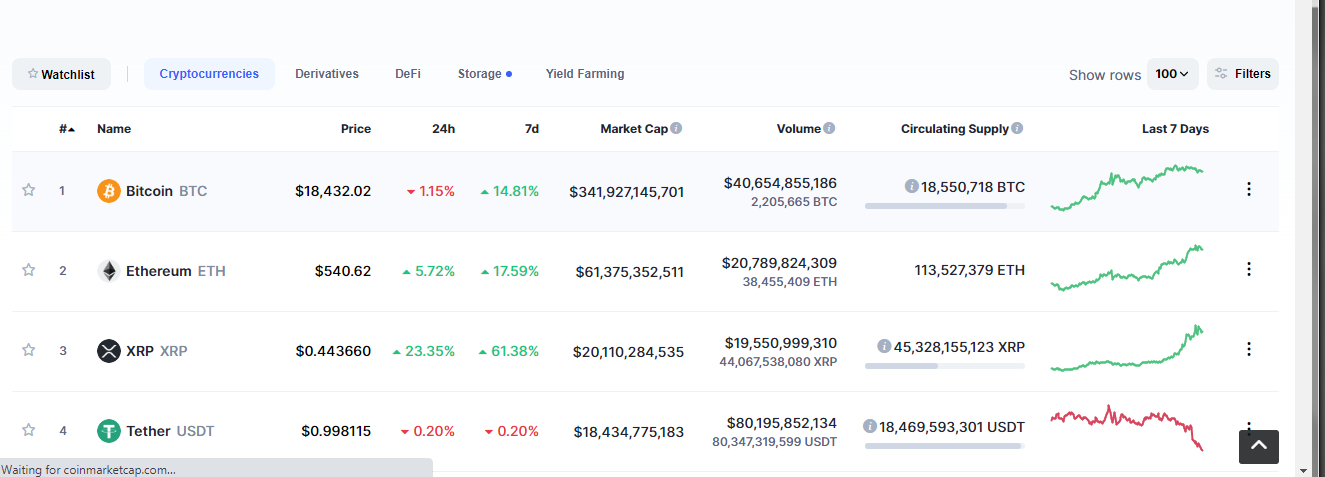
Task: Click Ethereum price $540.62
Action: (x=343, y=271)
